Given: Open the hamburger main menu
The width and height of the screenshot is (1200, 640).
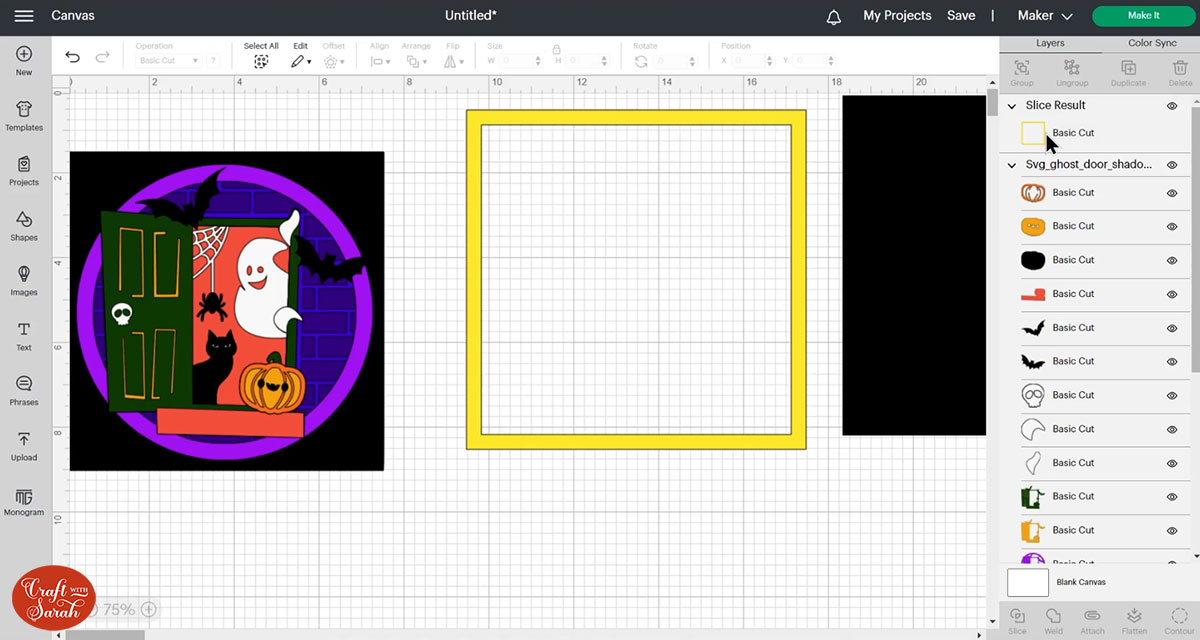Looking at the screenshot, I should (23, 16).
